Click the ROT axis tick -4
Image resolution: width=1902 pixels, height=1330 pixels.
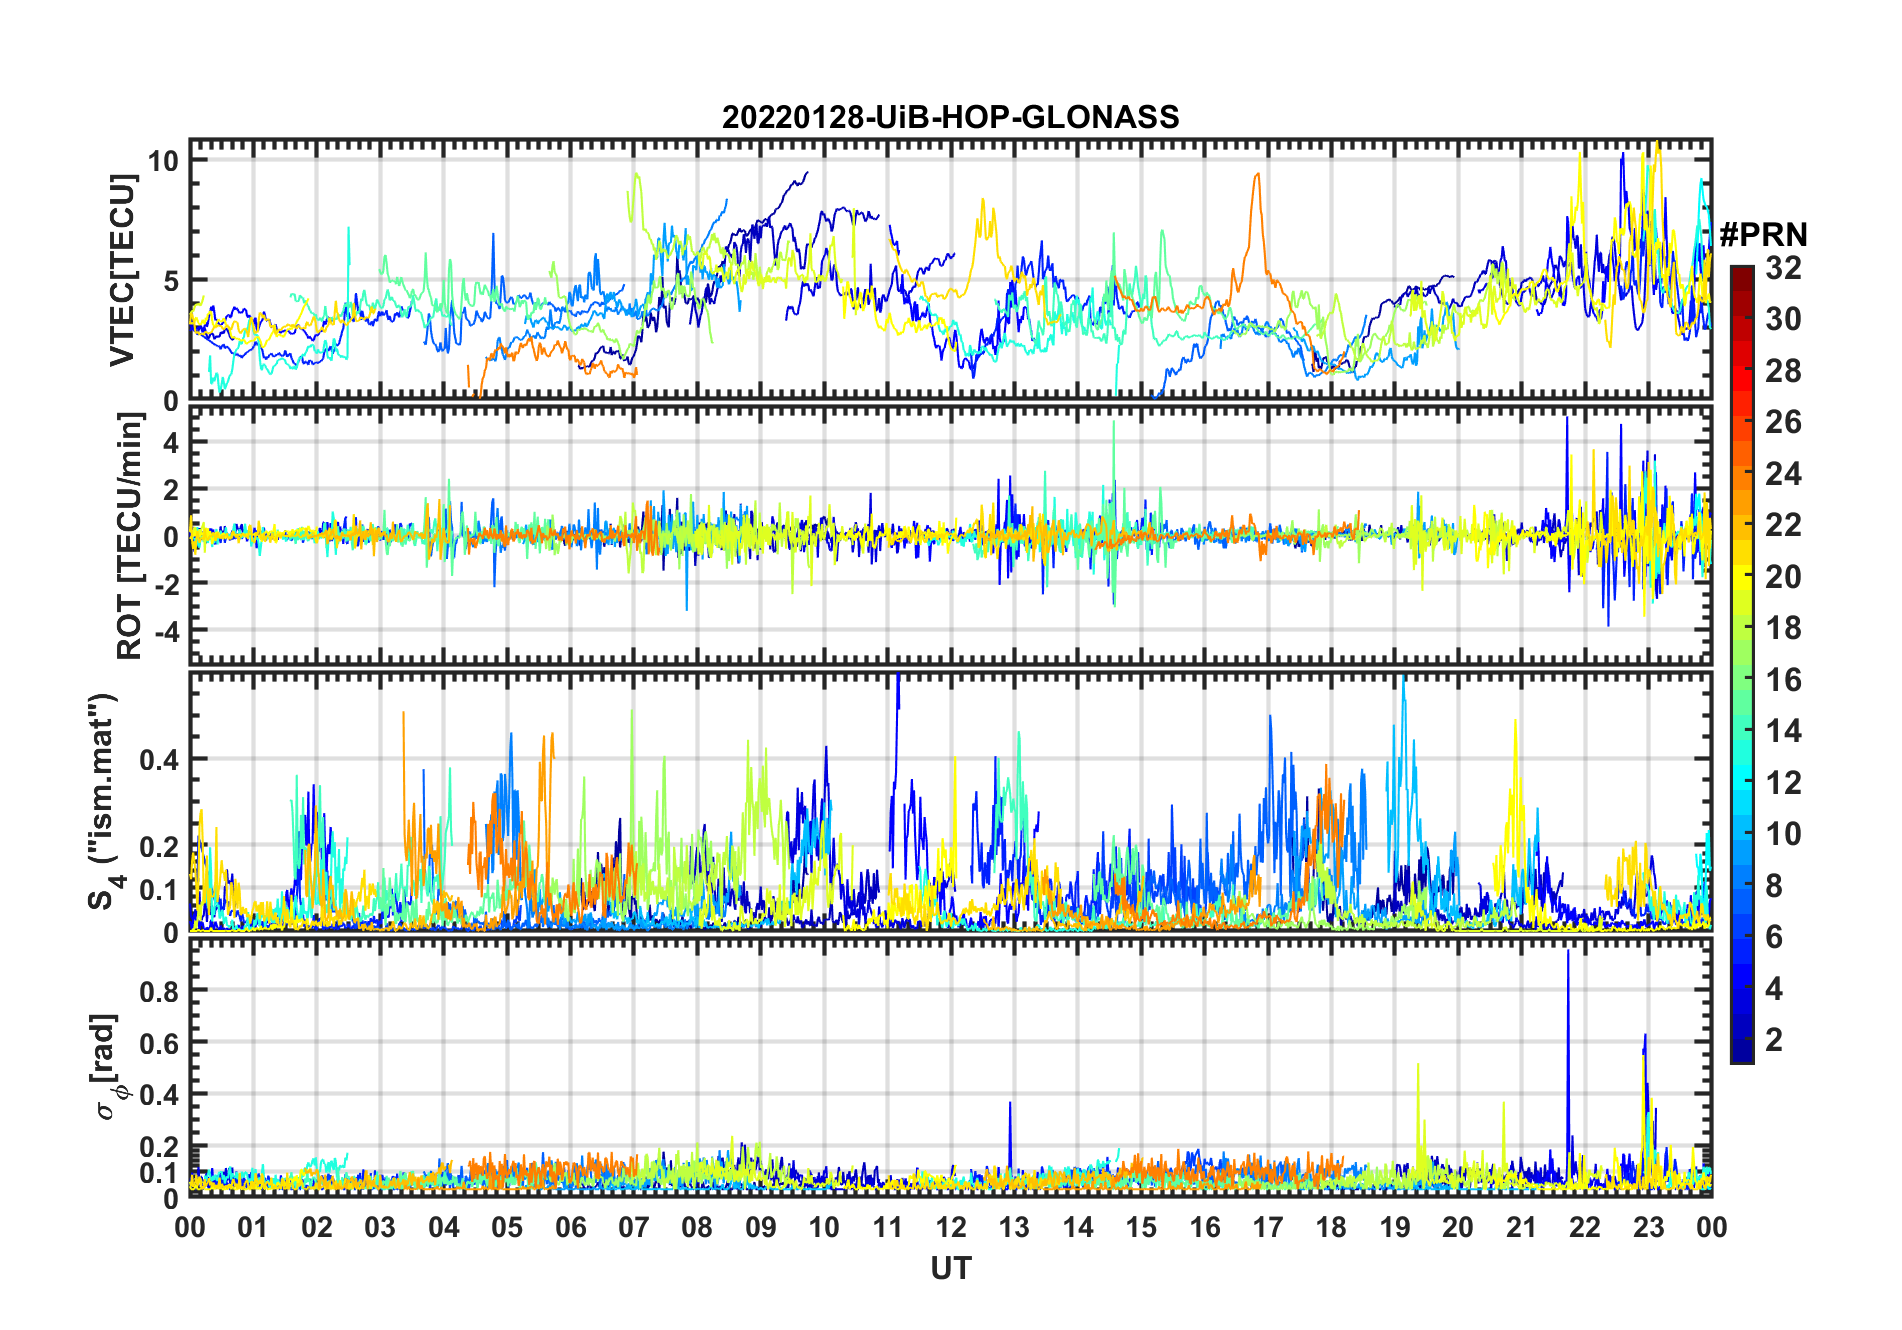165,631
